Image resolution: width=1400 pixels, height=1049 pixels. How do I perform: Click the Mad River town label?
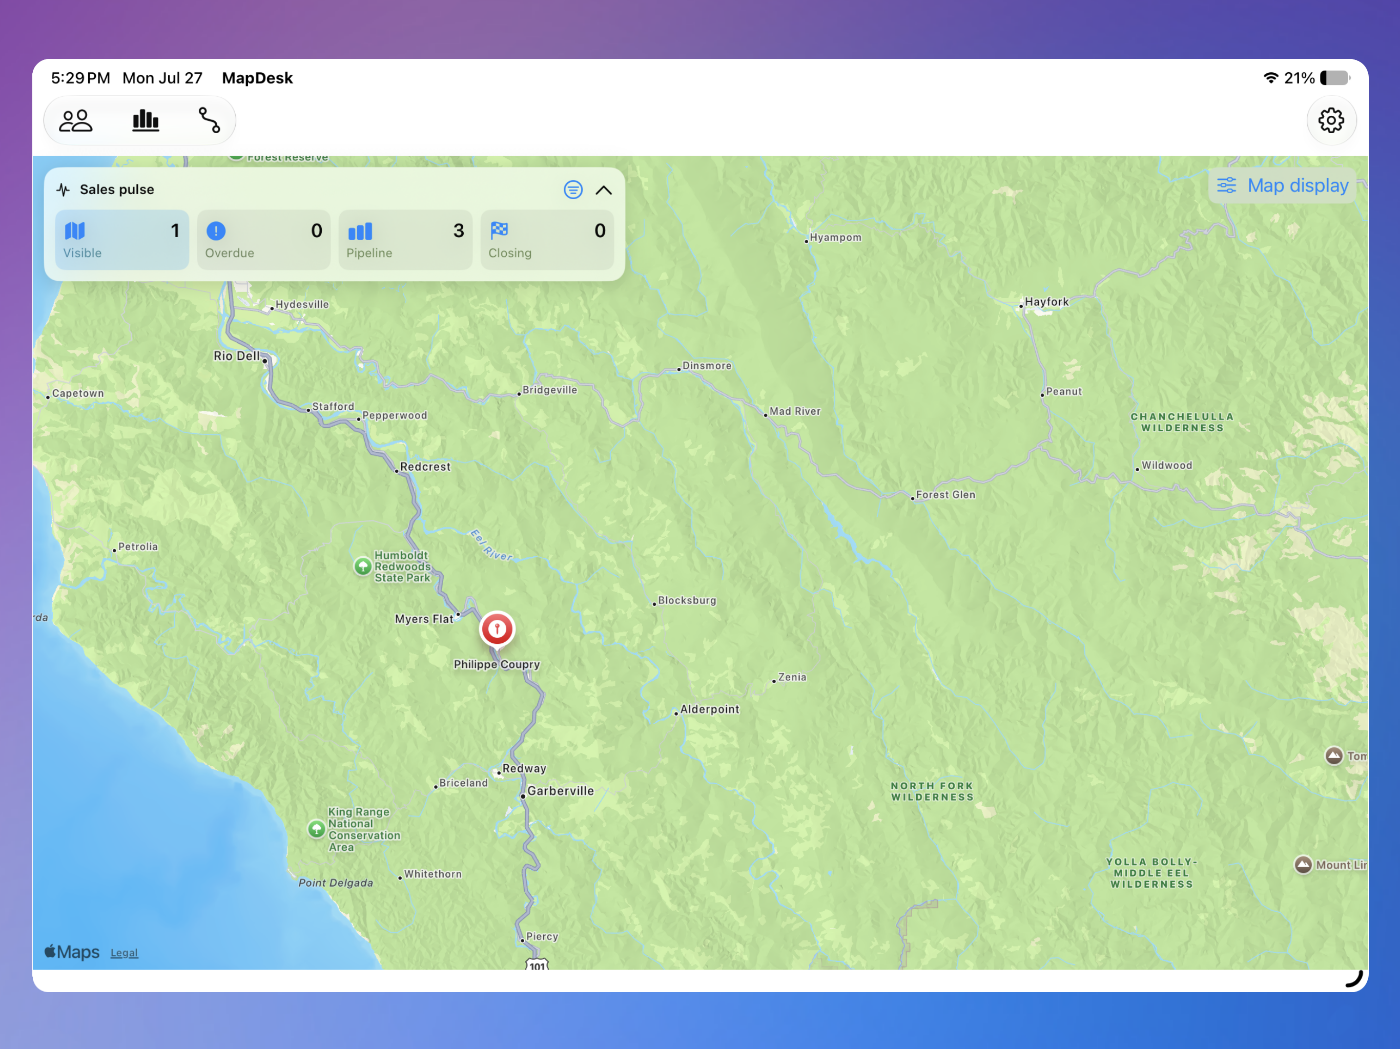point(795,412)
